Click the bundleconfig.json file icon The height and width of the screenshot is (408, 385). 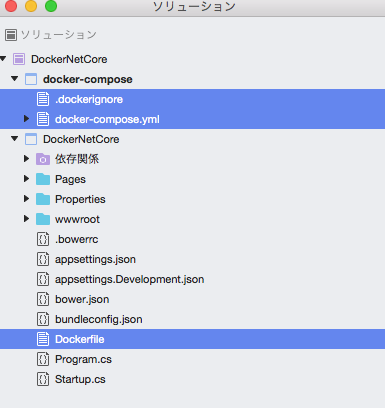coord(43,319)
